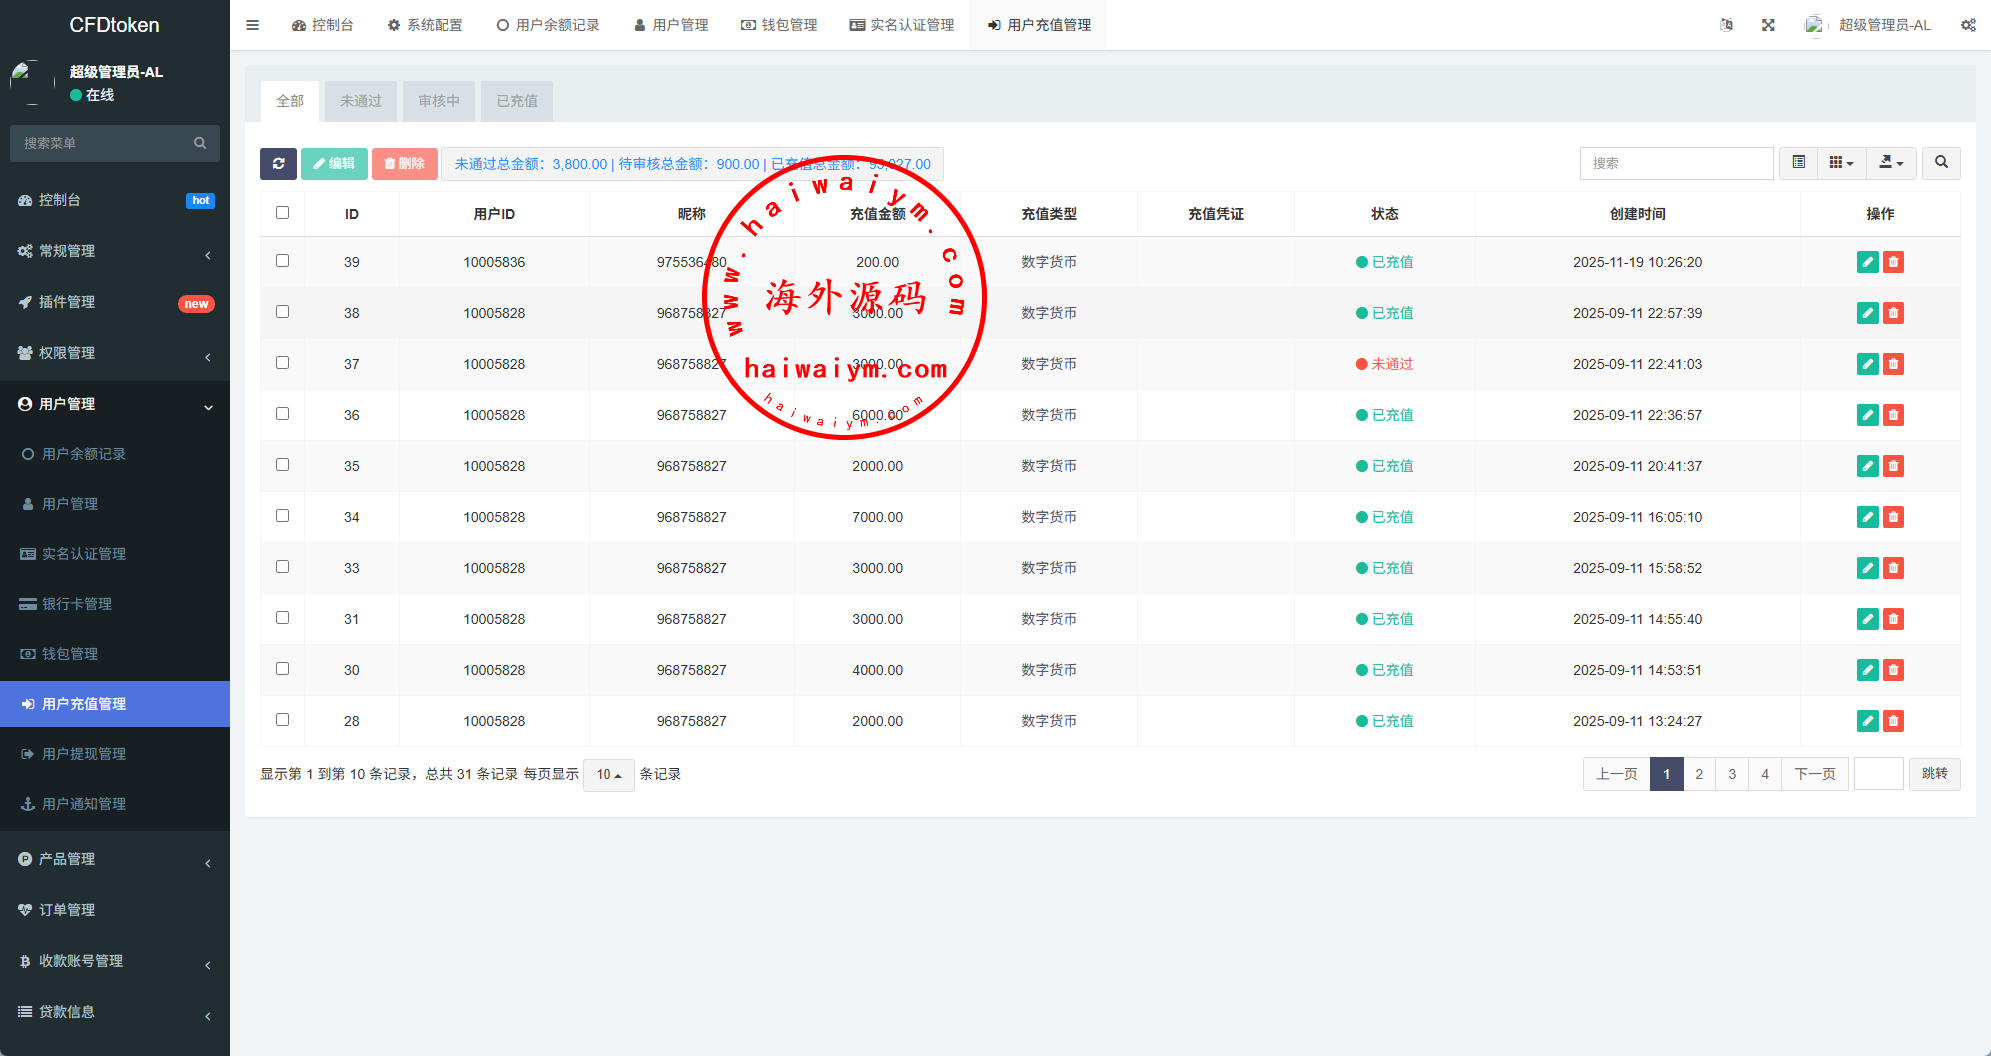Viewport: 1991px width, 1056px height.
Task: Switch to the 审核中 tab
Action: coord(439,101)
